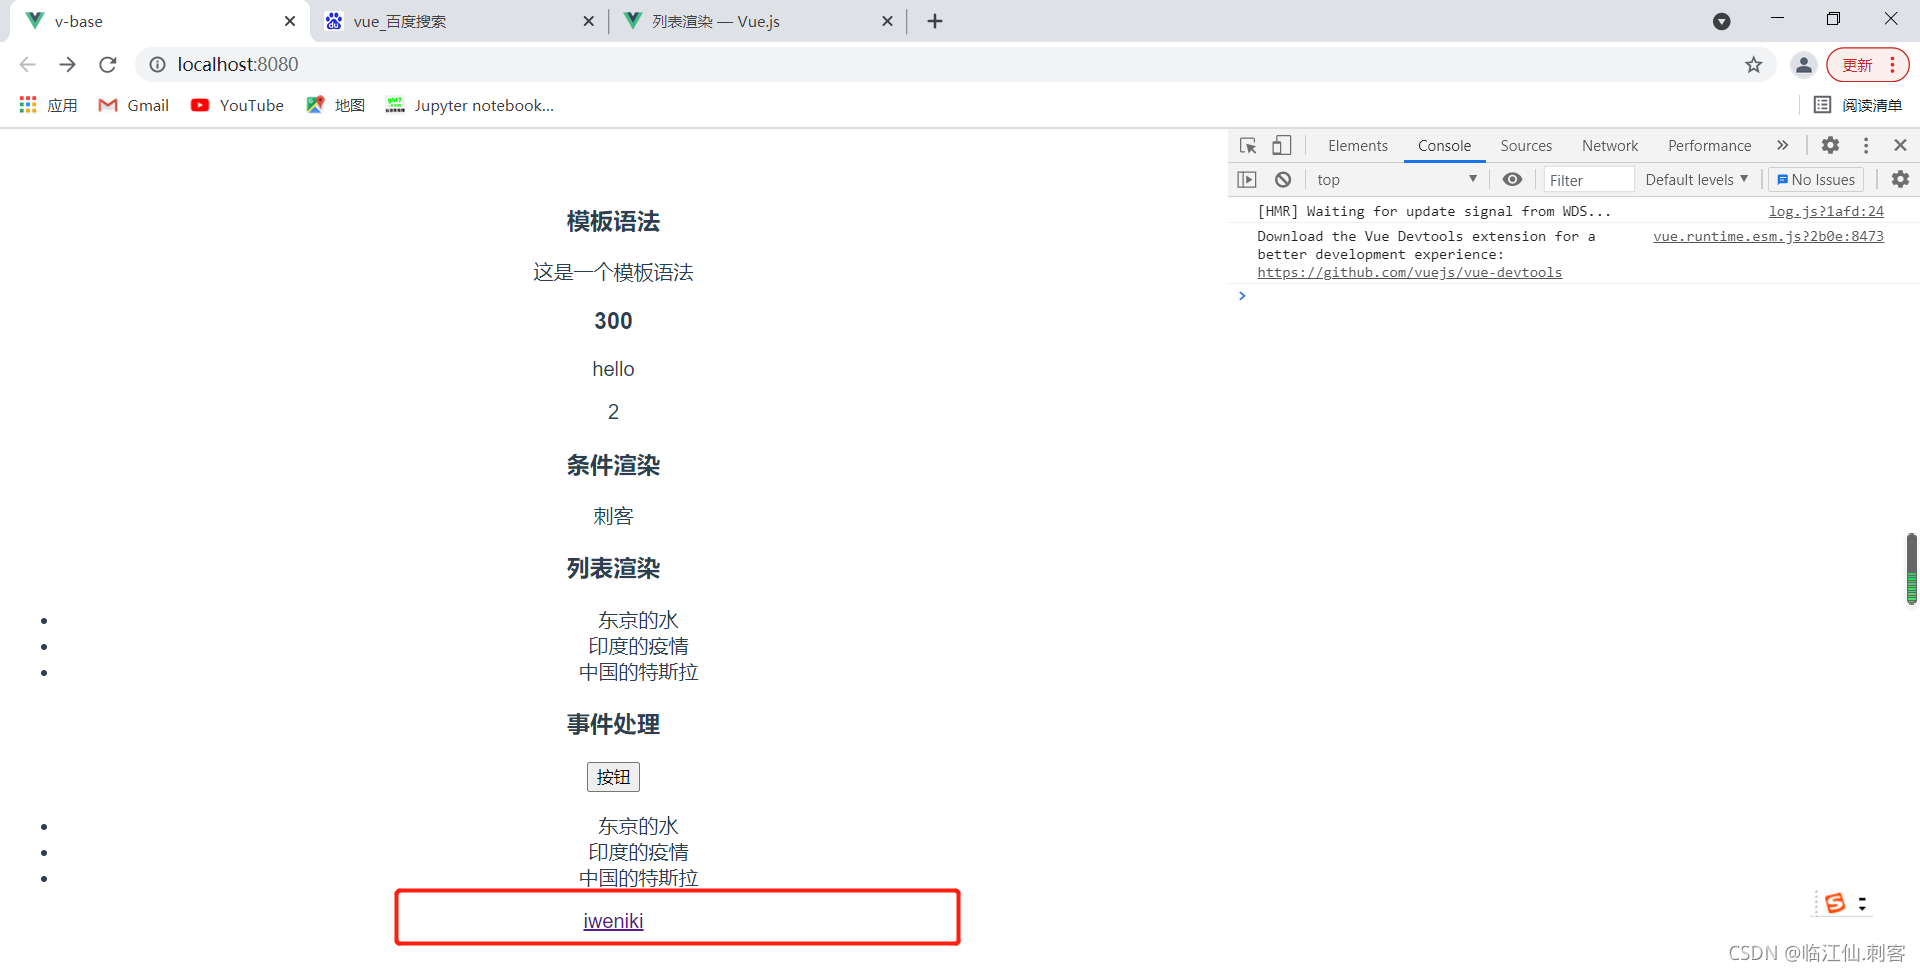Open the apps 应用 bookmark shortcut

[x=48, y=105]
